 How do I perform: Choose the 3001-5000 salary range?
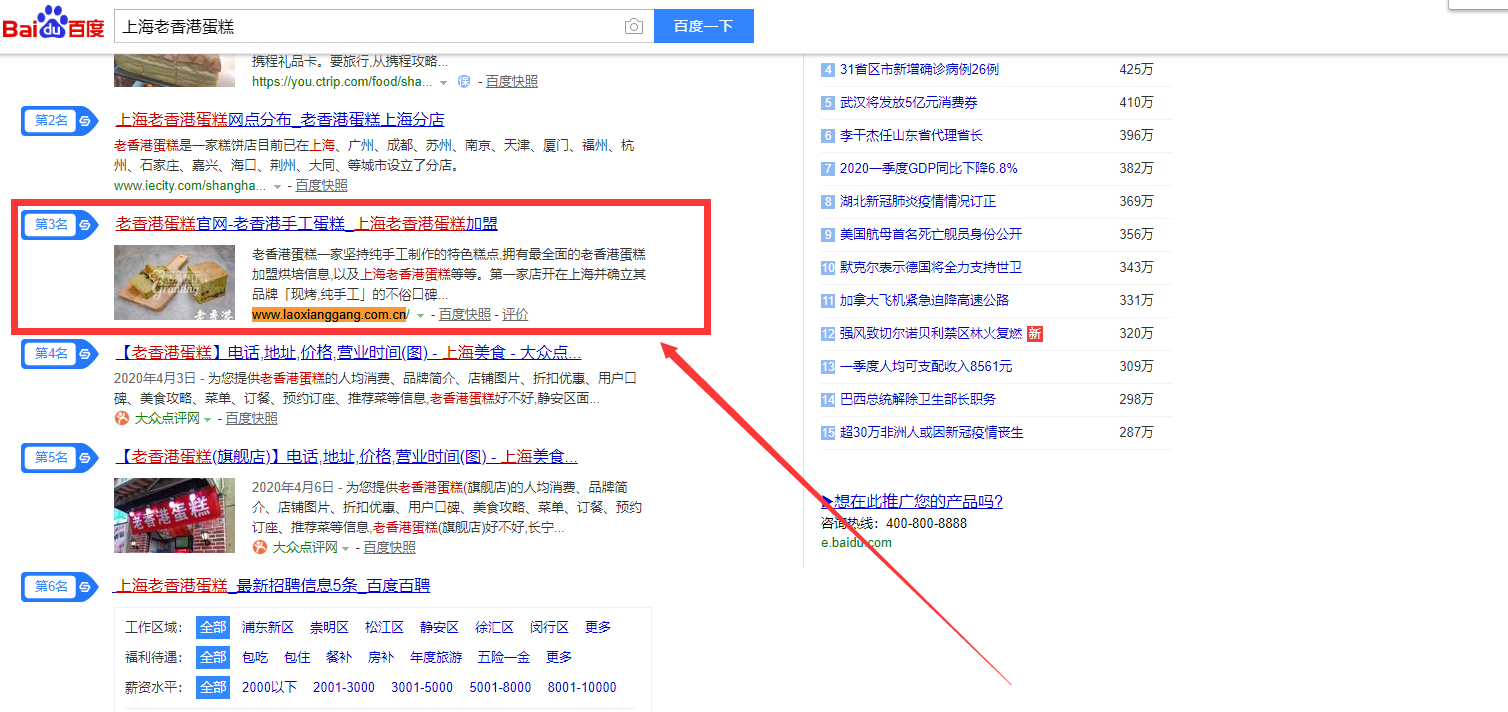point(422,687)
